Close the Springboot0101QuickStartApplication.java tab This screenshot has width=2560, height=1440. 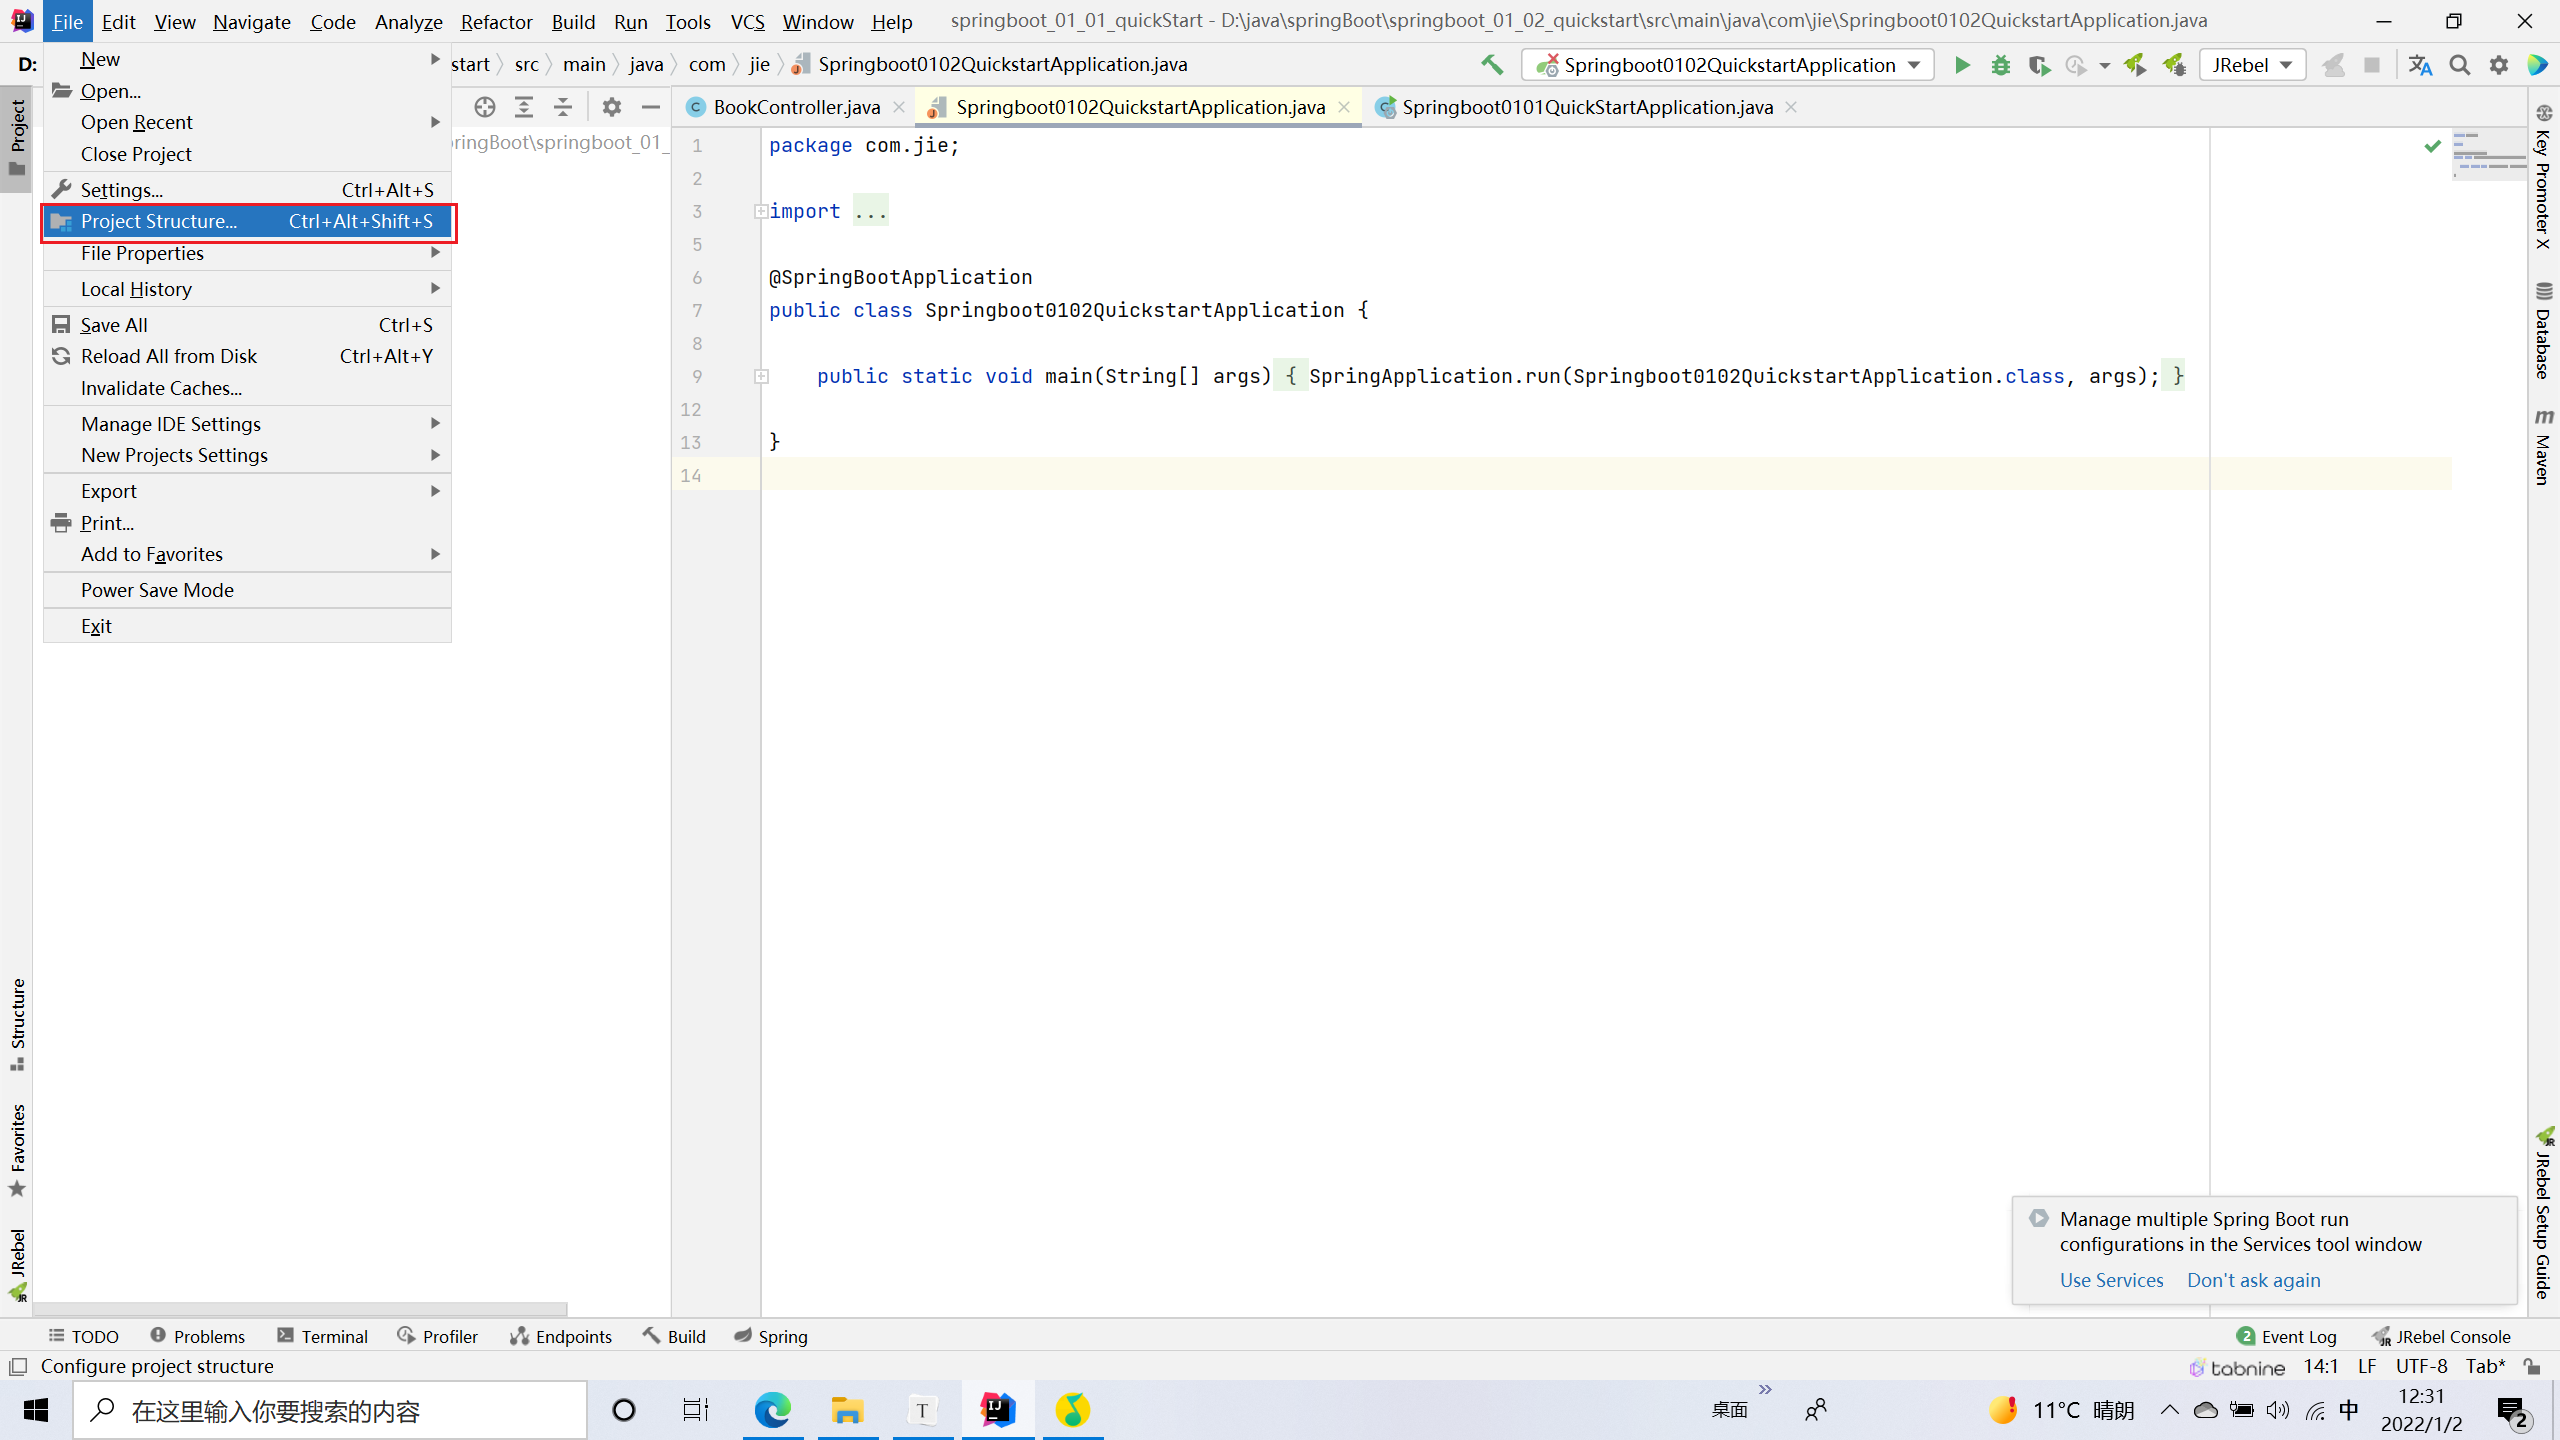pyautogui.click(x=1791, y=107)
